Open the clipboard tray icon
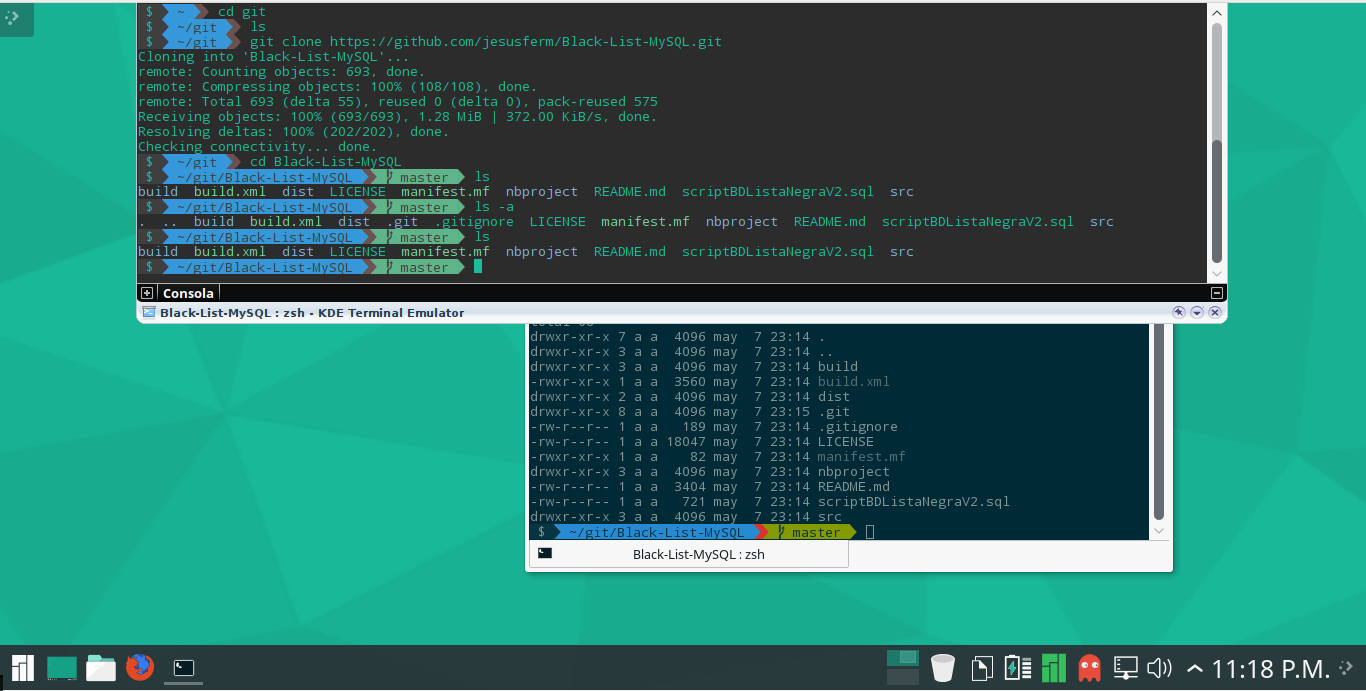The height and width of the screenshot is (691, 1366). [x=982, y=667]
